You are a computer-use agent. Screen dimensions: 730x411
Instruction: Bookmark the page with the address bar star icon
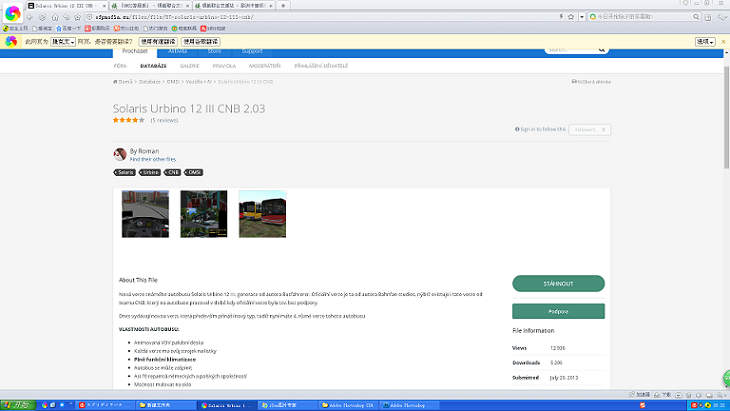point(571,17)
